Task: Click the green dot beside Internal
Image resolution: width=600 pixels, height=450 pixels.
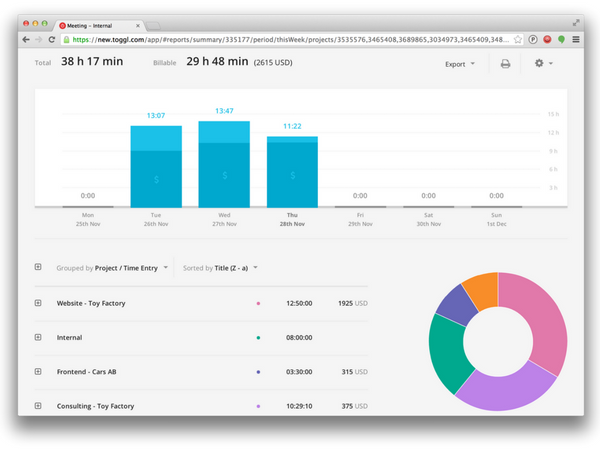Action: tap(258, 338)
